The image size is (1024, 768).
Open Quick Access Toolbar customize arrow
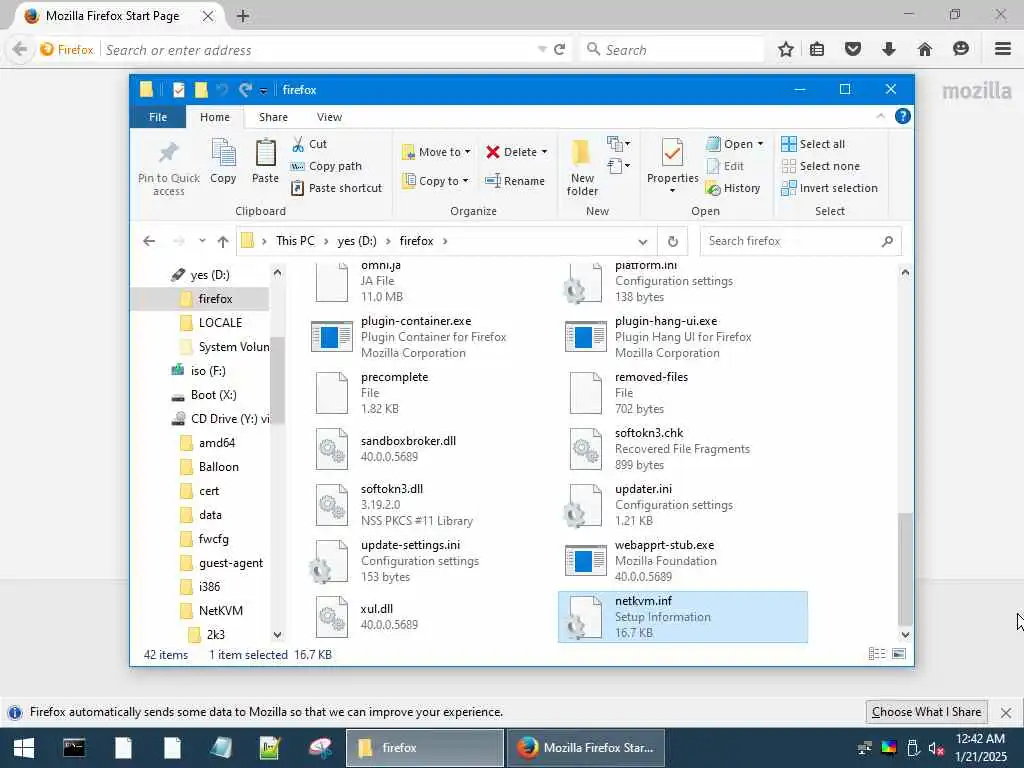click(263, 91)
